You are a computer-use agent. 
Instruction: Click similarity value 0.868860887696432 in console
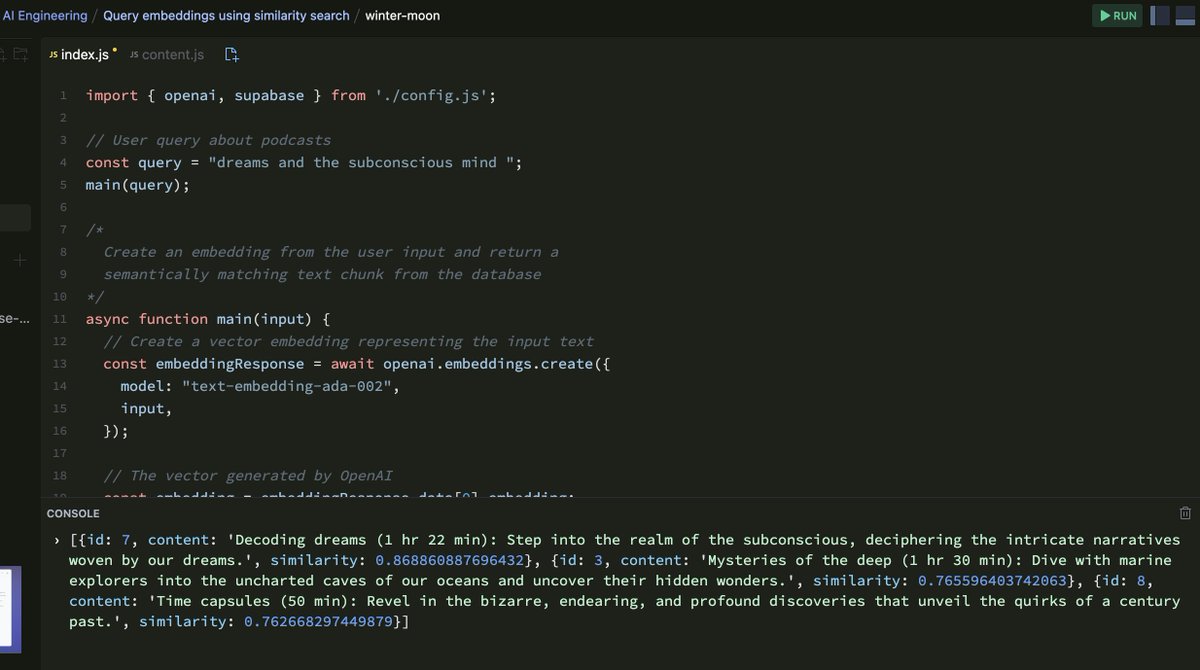(x=448, y=560)
